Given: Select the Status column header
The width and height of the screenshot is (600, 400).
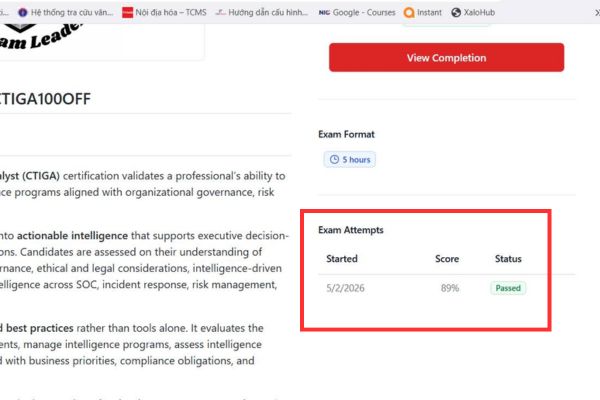Looking at the screenshot, I should pos(508,259).
